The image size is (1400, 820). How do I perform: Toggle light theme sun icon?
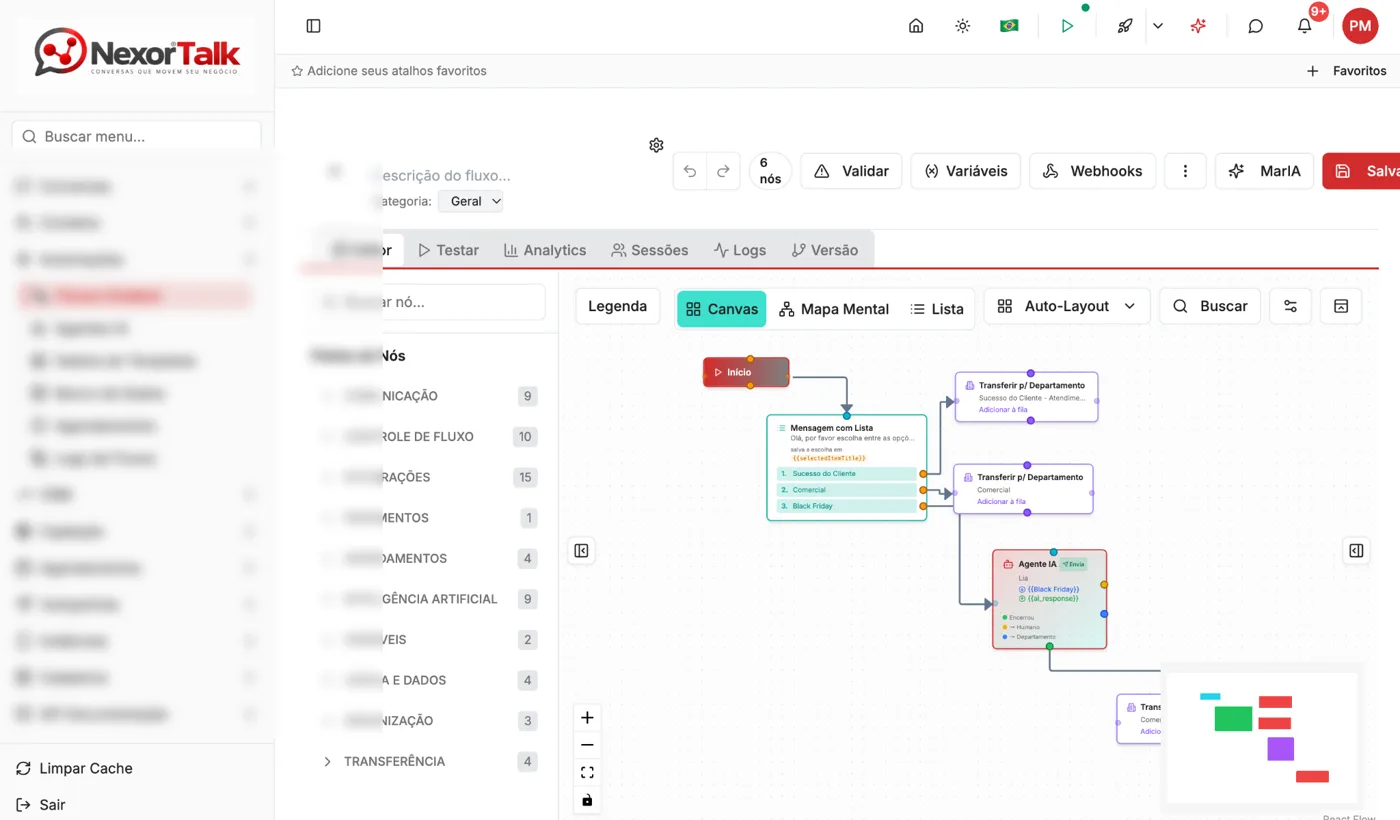(x=963, y=26)
